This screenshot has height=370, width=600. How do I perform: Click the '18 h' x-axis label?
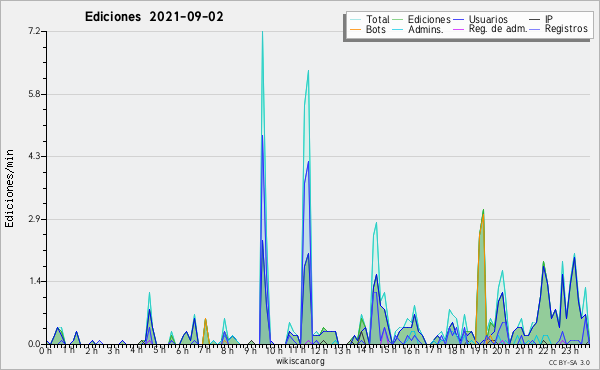(456, 351)
